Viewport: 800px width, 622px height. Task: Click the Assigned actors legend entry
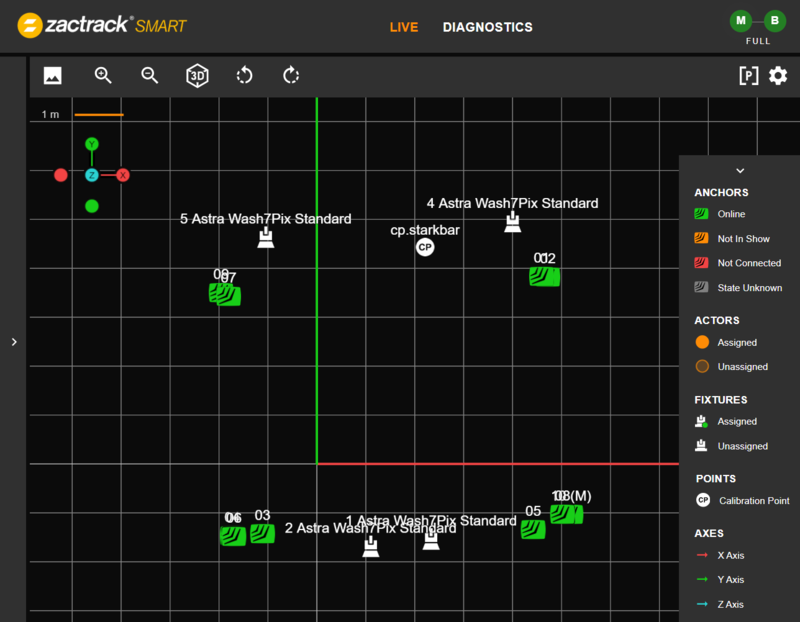tap(726, 342)
